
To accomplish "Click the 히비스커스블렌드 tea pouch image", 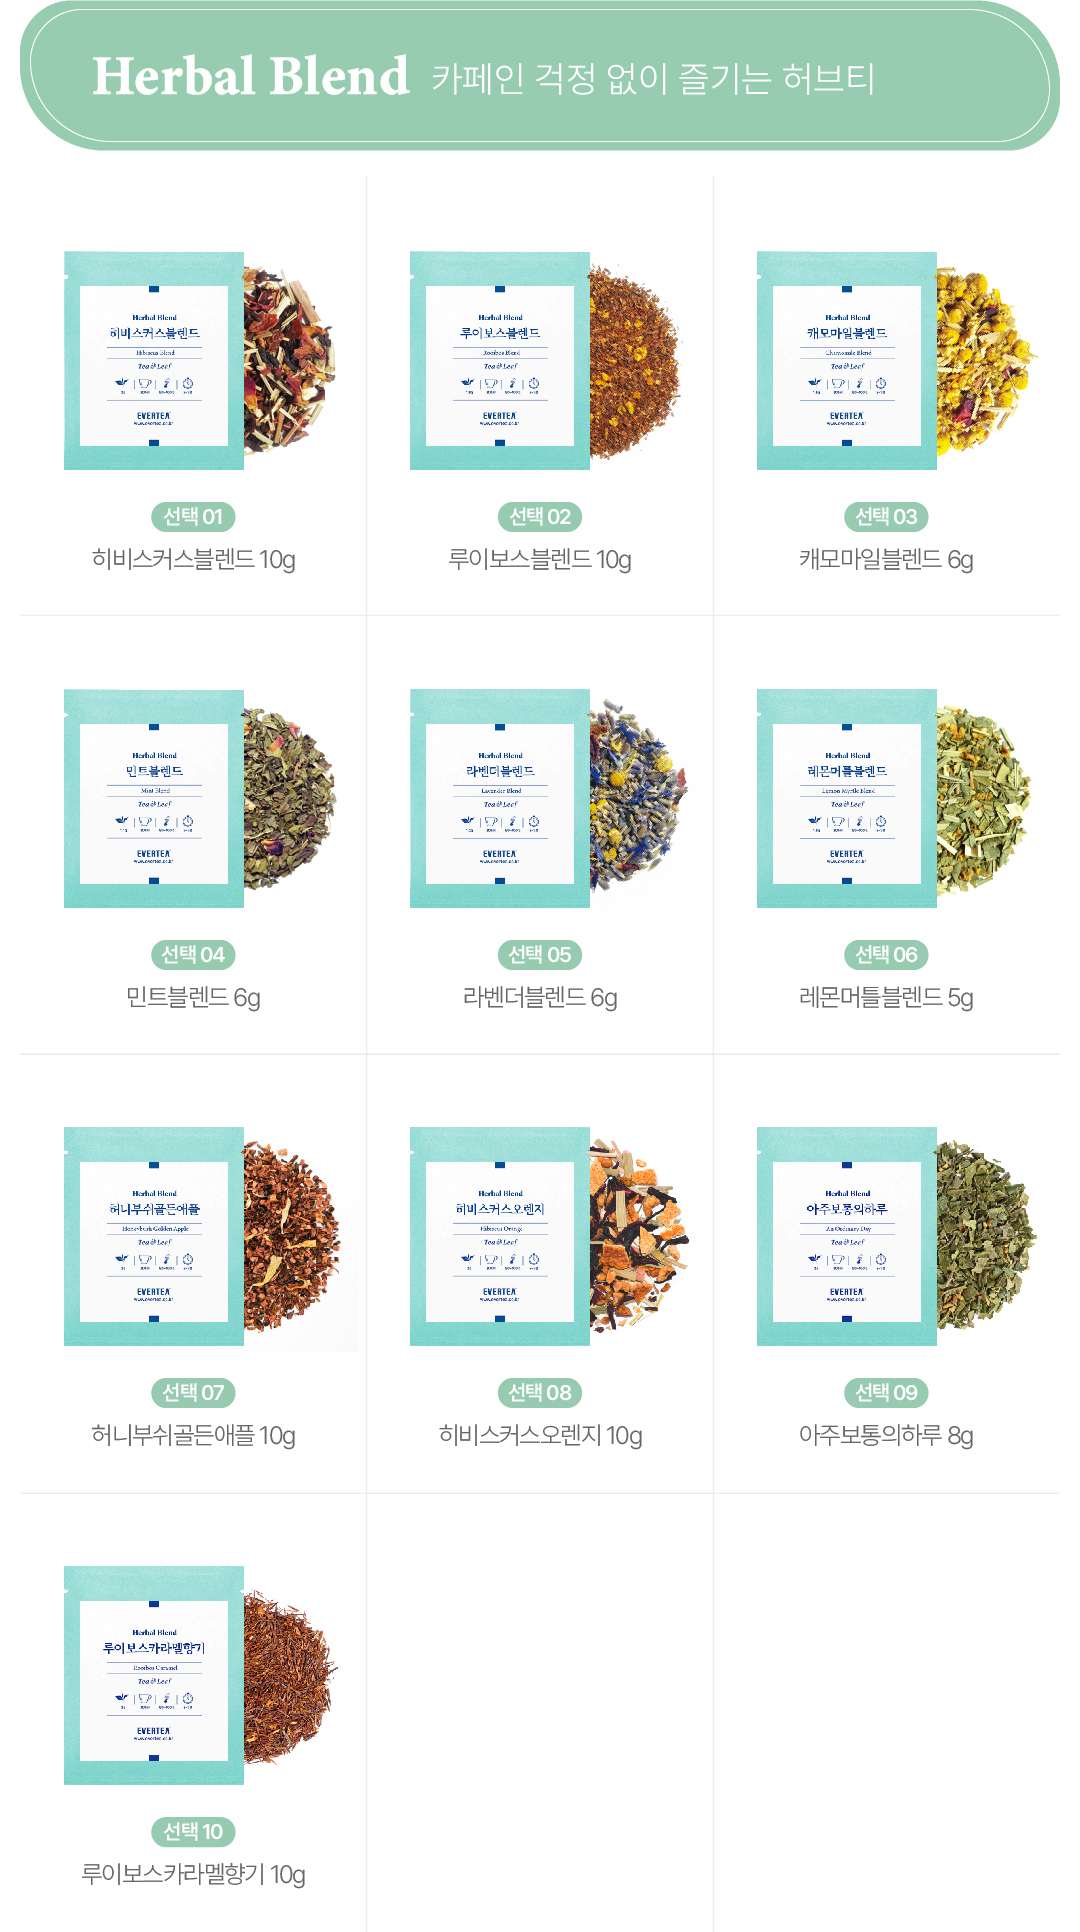I will [154, 361].
